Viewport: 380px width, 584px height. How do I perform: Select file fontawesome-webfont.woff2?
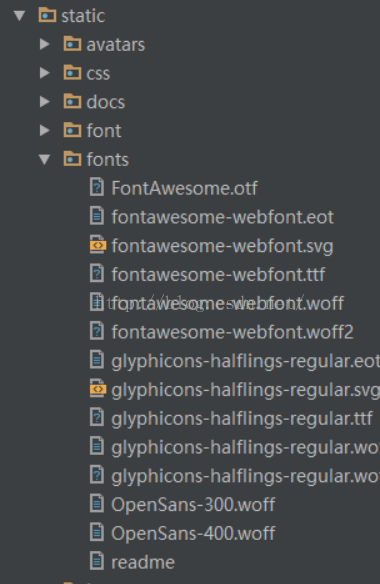tap(232, 332)
